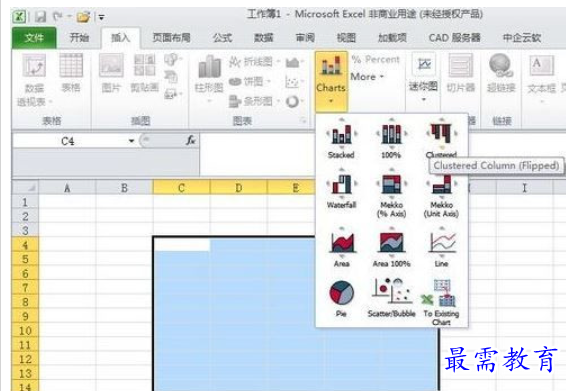Open file via quick access folder icon
This screenshot has height=391, width=566.
pyautogui.click(x=83, y=17)
